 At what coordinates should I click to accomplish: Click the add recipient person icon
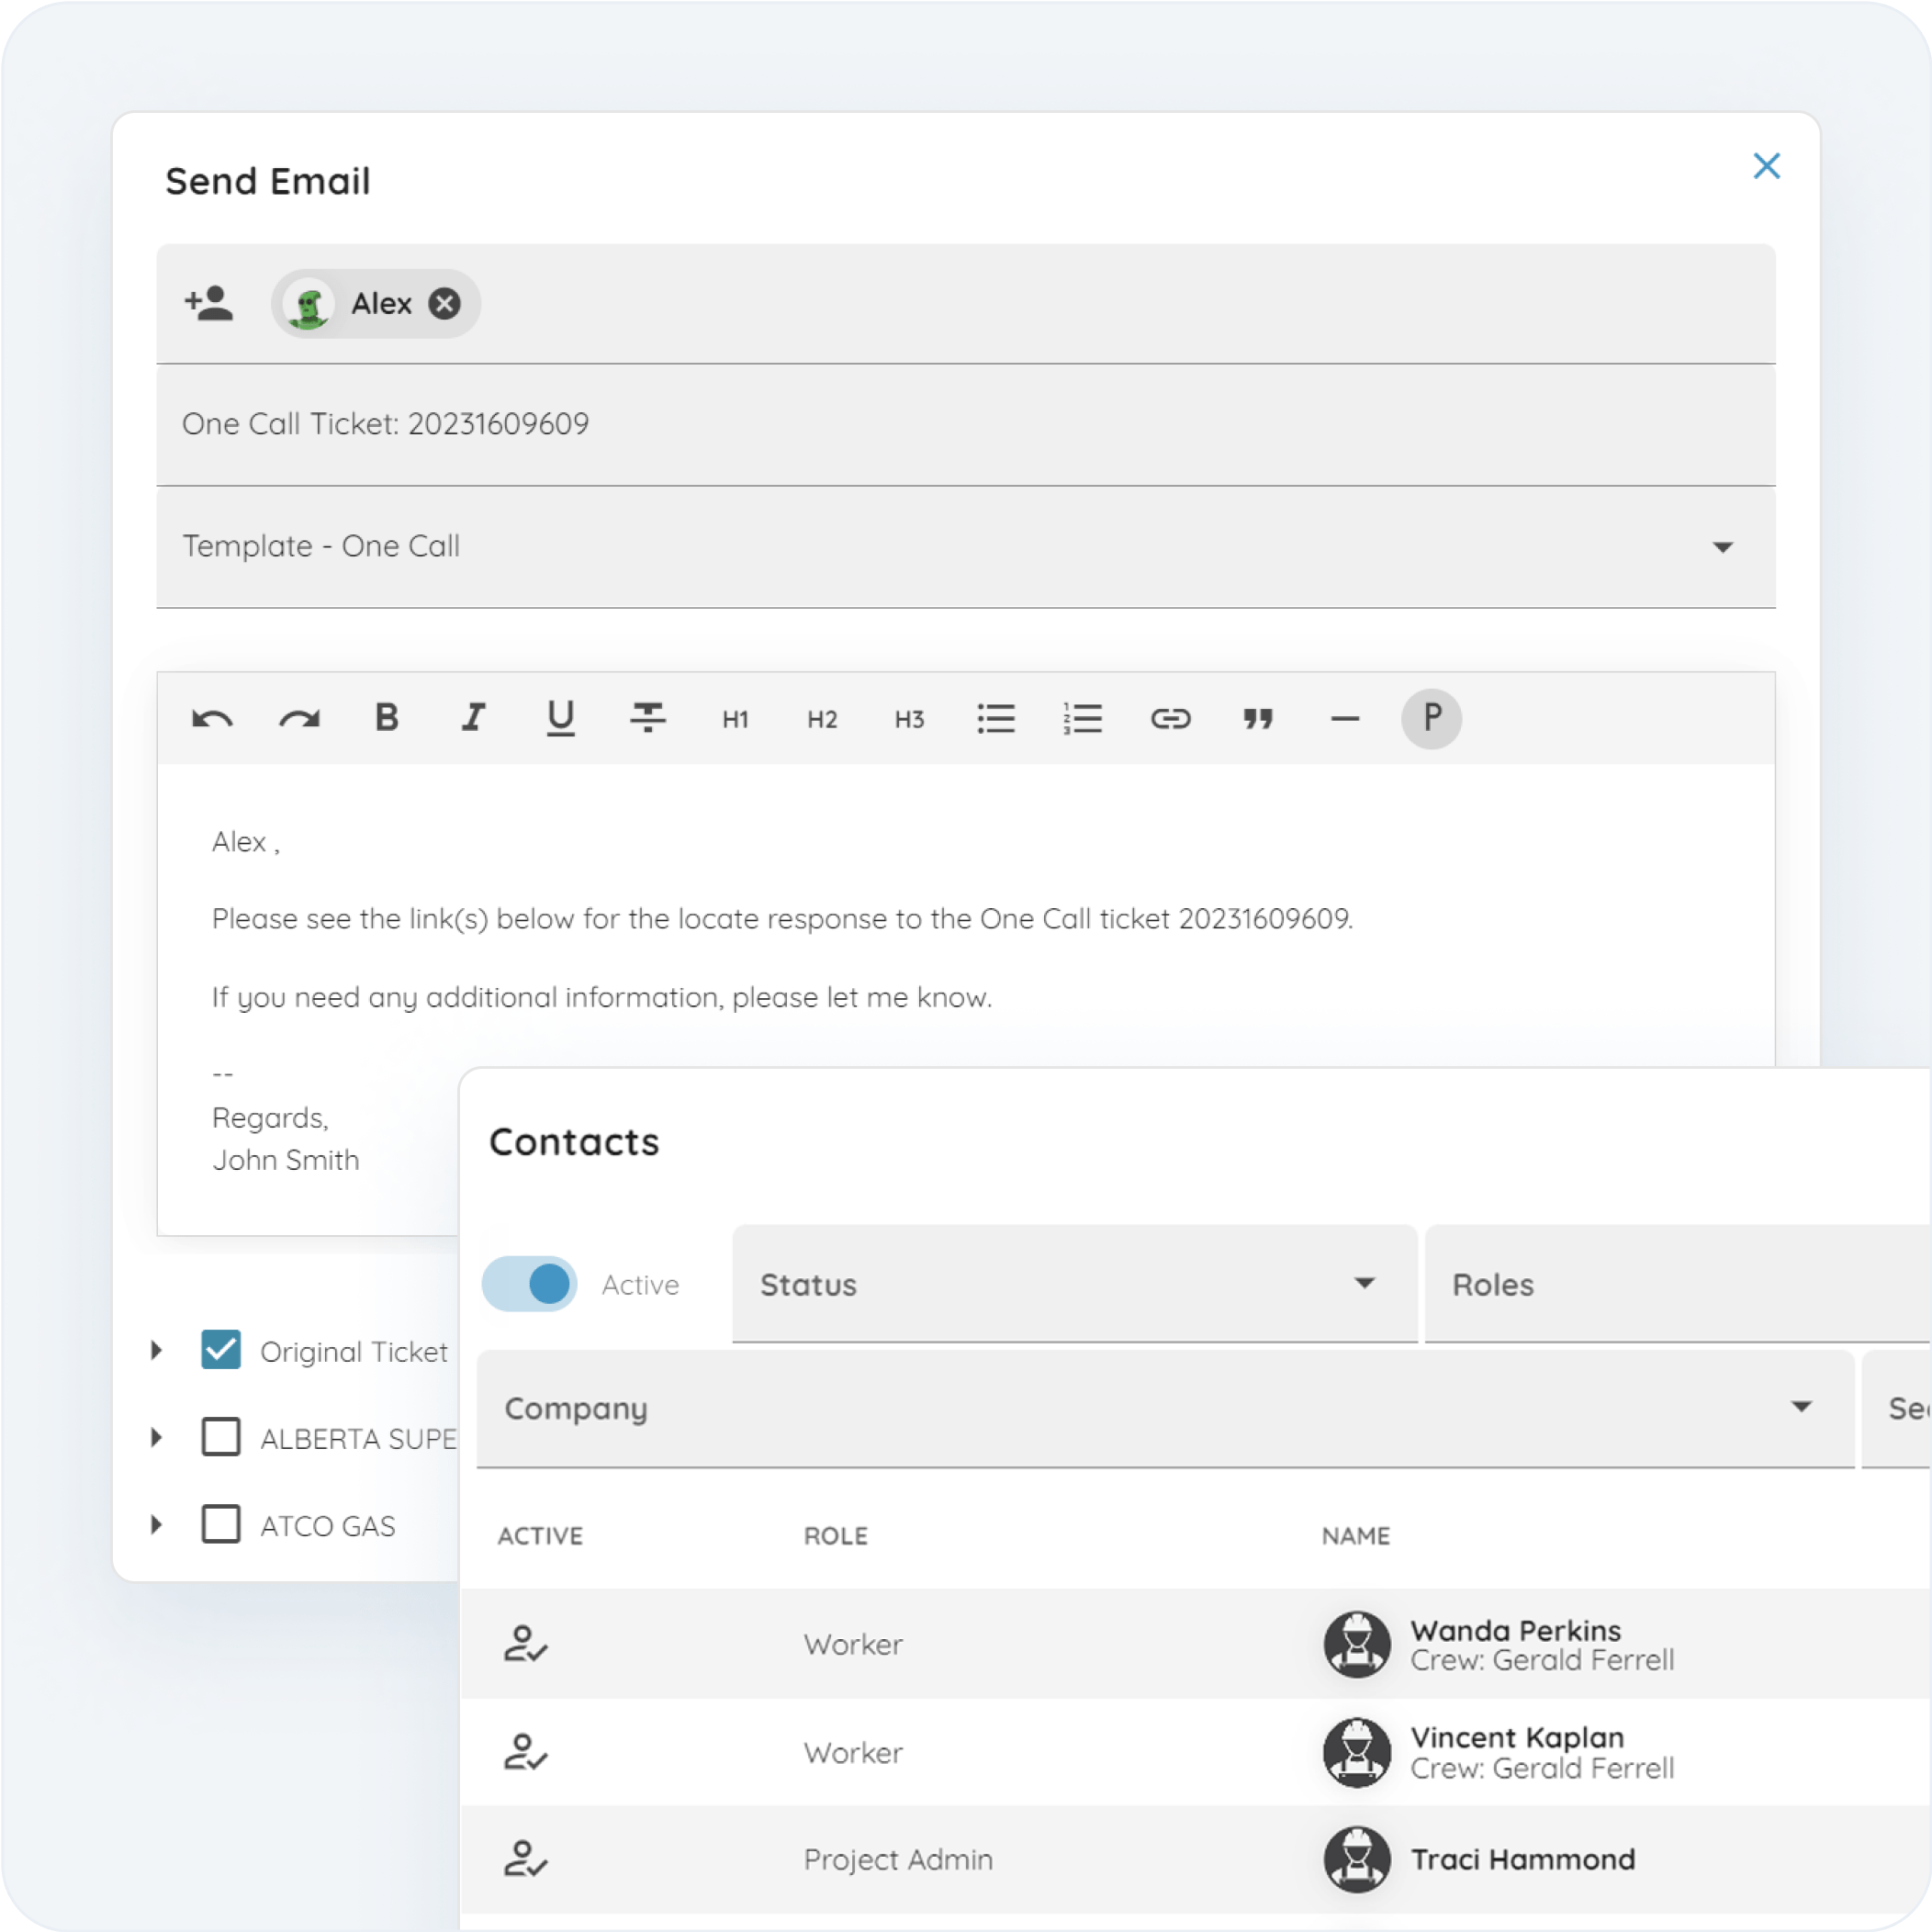209,303
